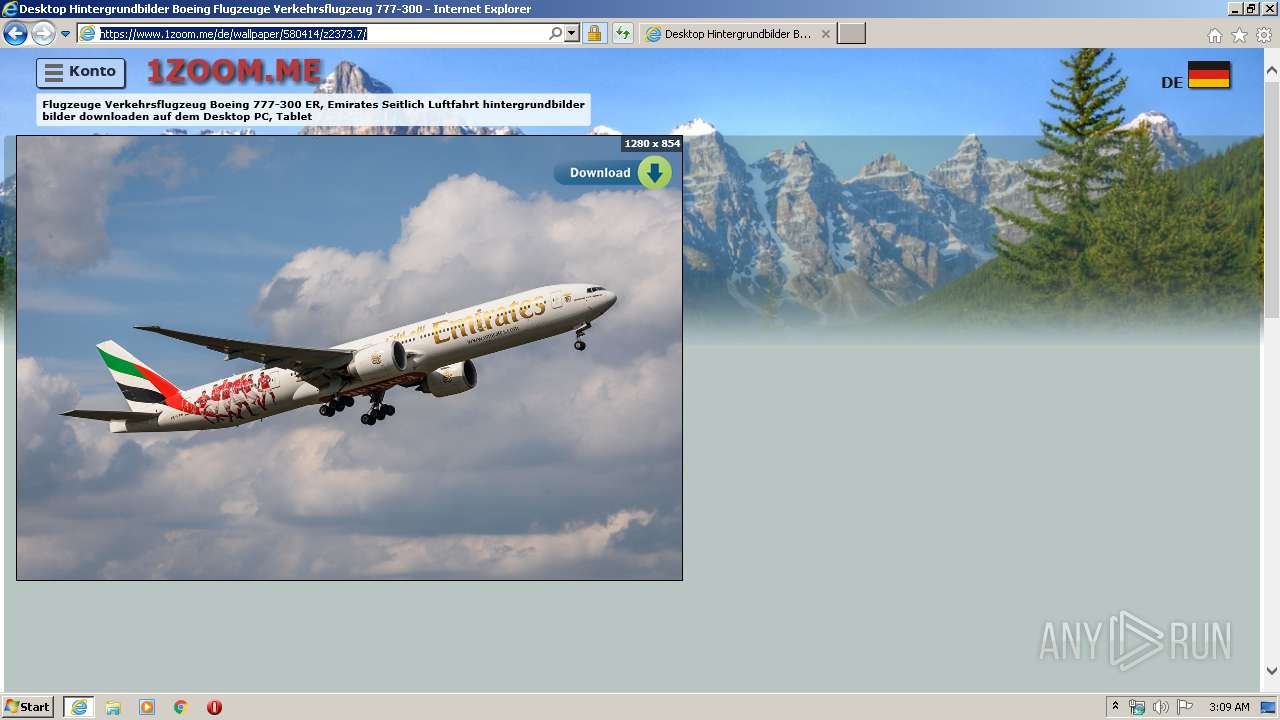Launch Windows Media Player from taskbar

coord(147,707)
